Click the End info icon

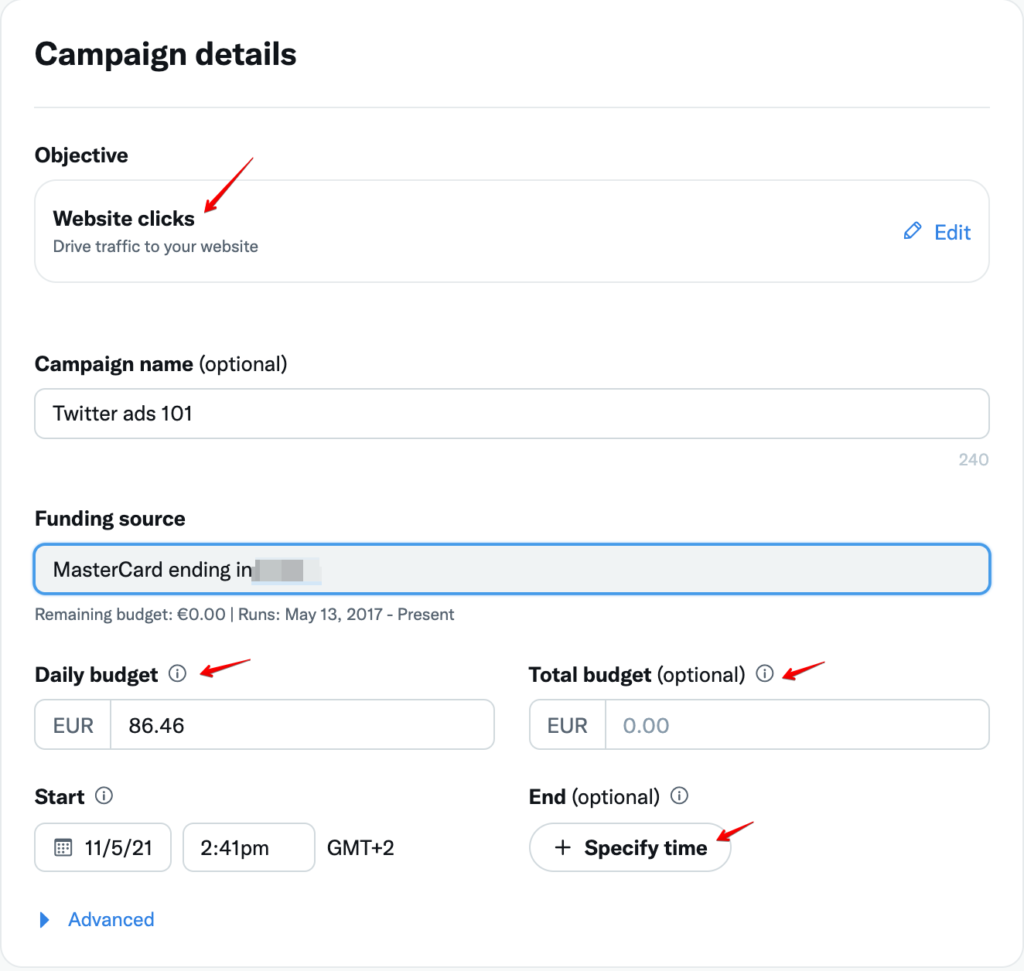(x=680, y=797)
